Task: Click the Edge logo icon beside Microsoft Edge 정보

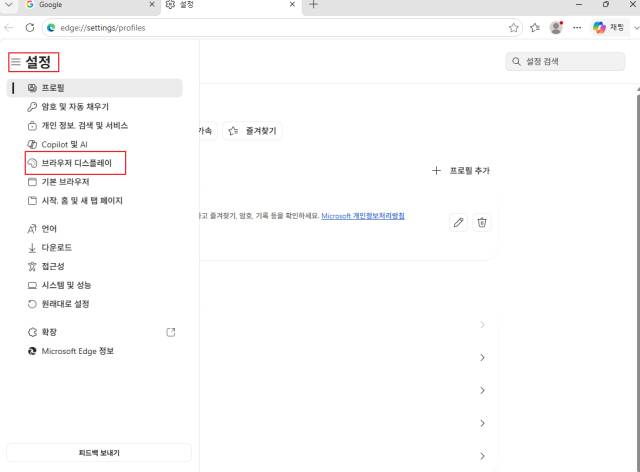Action: click(32, 351)
